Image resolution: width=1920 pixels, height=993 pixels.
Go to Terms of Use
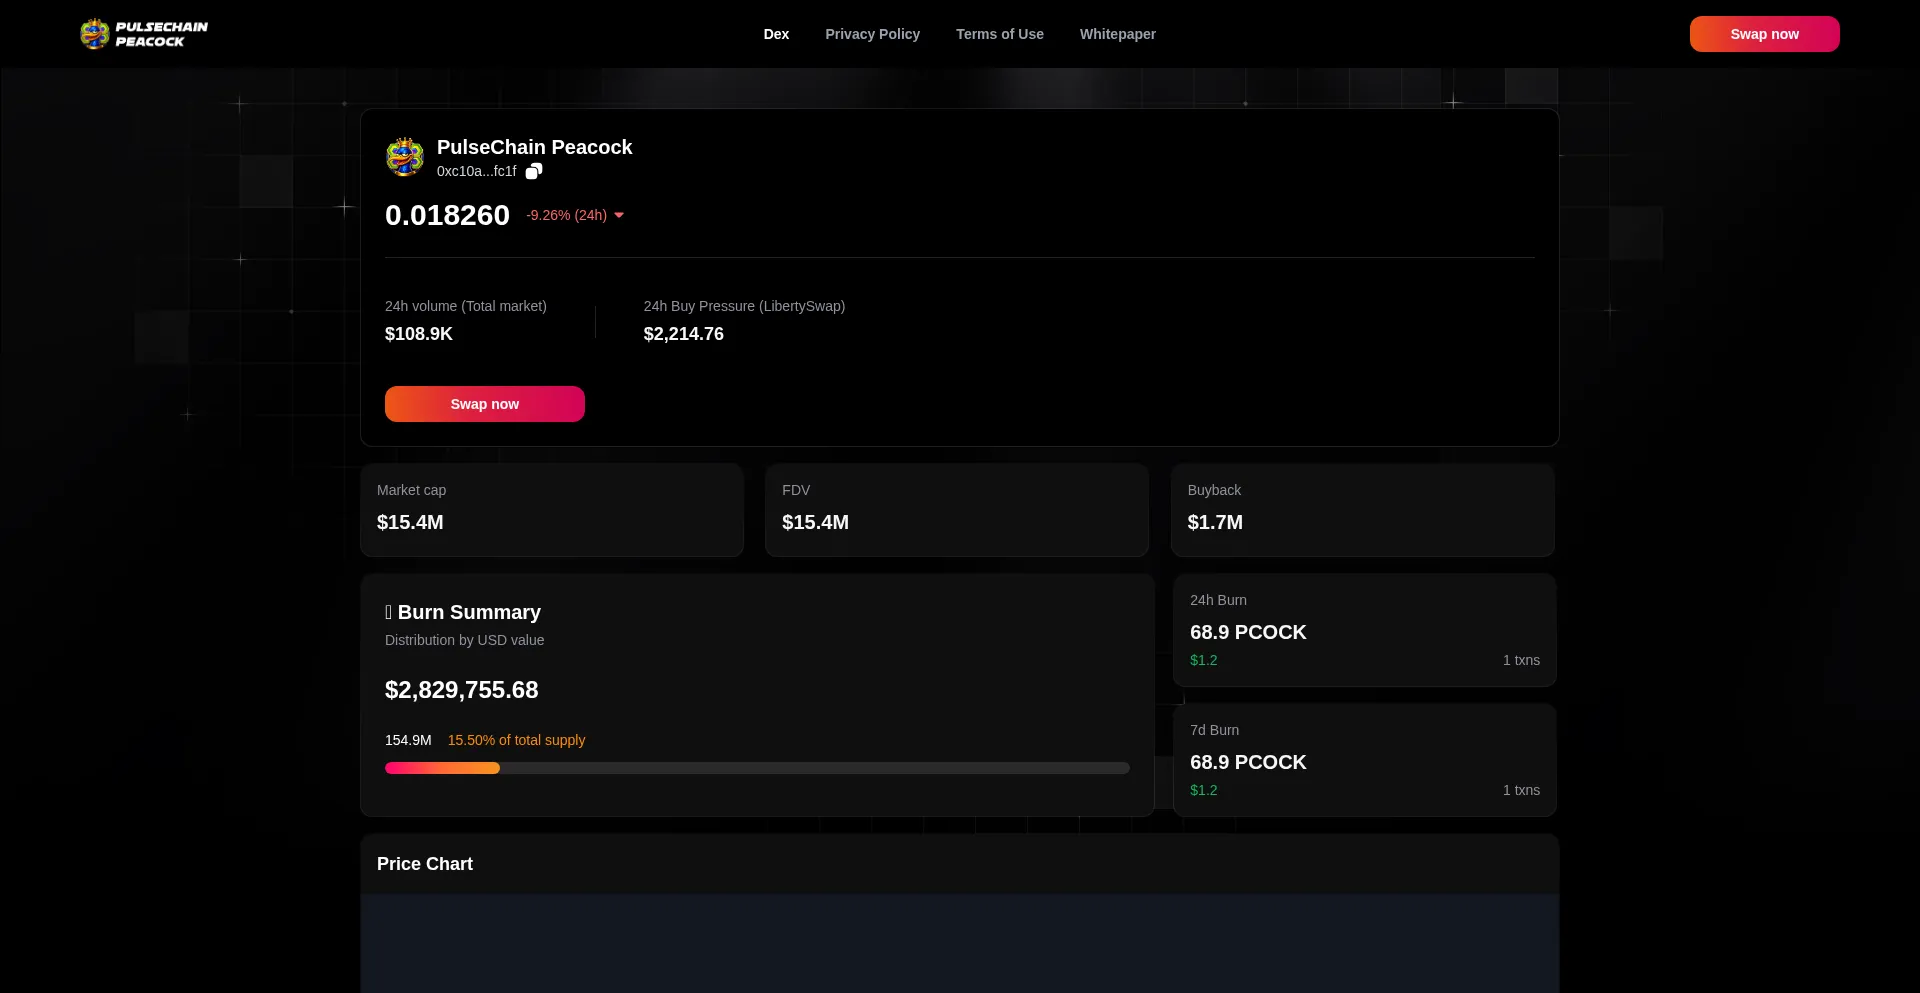[1000, 34]
